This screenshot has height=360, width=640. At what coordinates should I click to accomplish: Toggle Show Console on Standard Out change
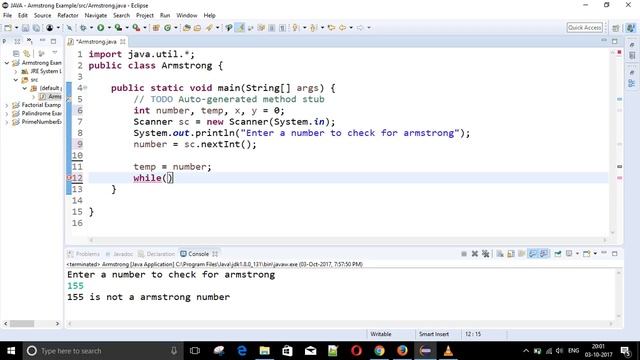tap(533, 254)
